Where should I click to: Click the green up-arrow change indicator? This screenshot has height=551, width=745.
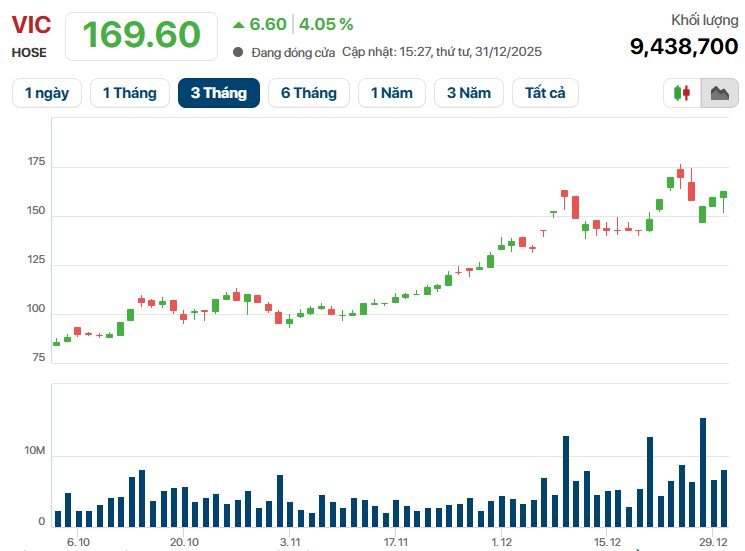(238, 24)
